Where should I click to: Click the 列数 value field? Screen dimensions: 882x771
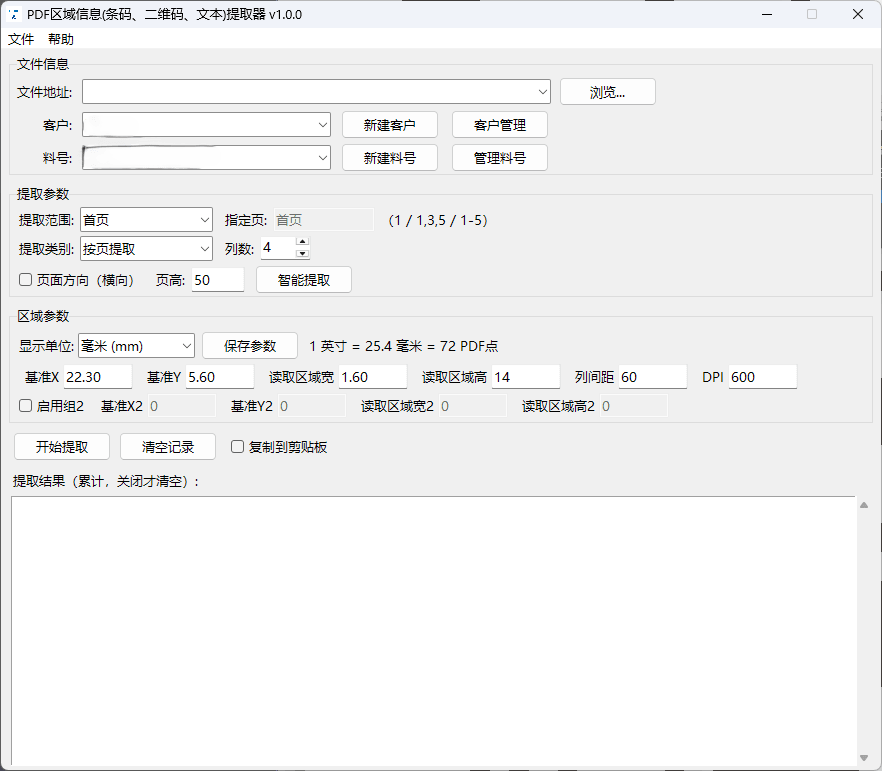[x=278, y=248]
